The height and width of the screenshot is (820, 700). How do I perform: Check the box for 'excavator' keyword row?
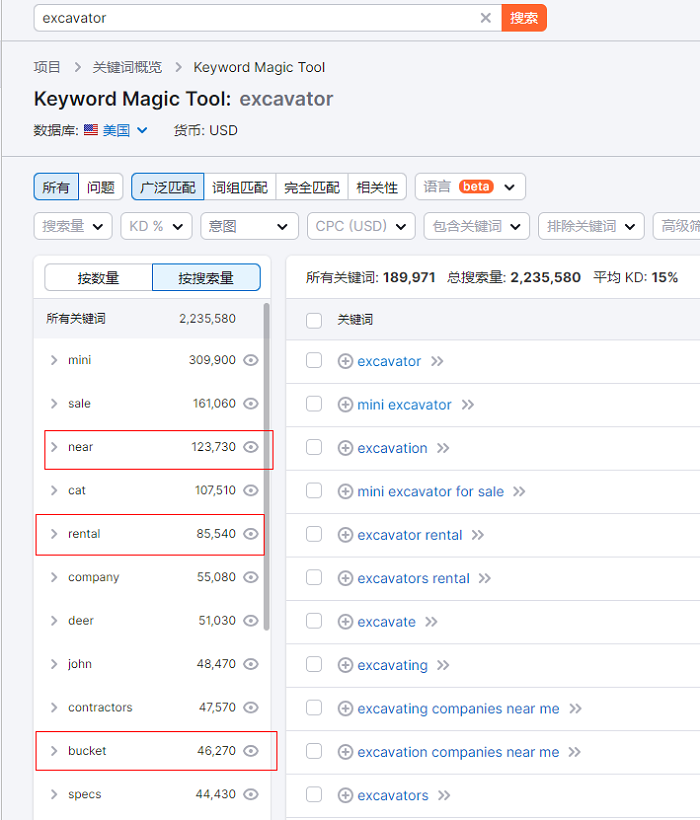tap(314, 361)
